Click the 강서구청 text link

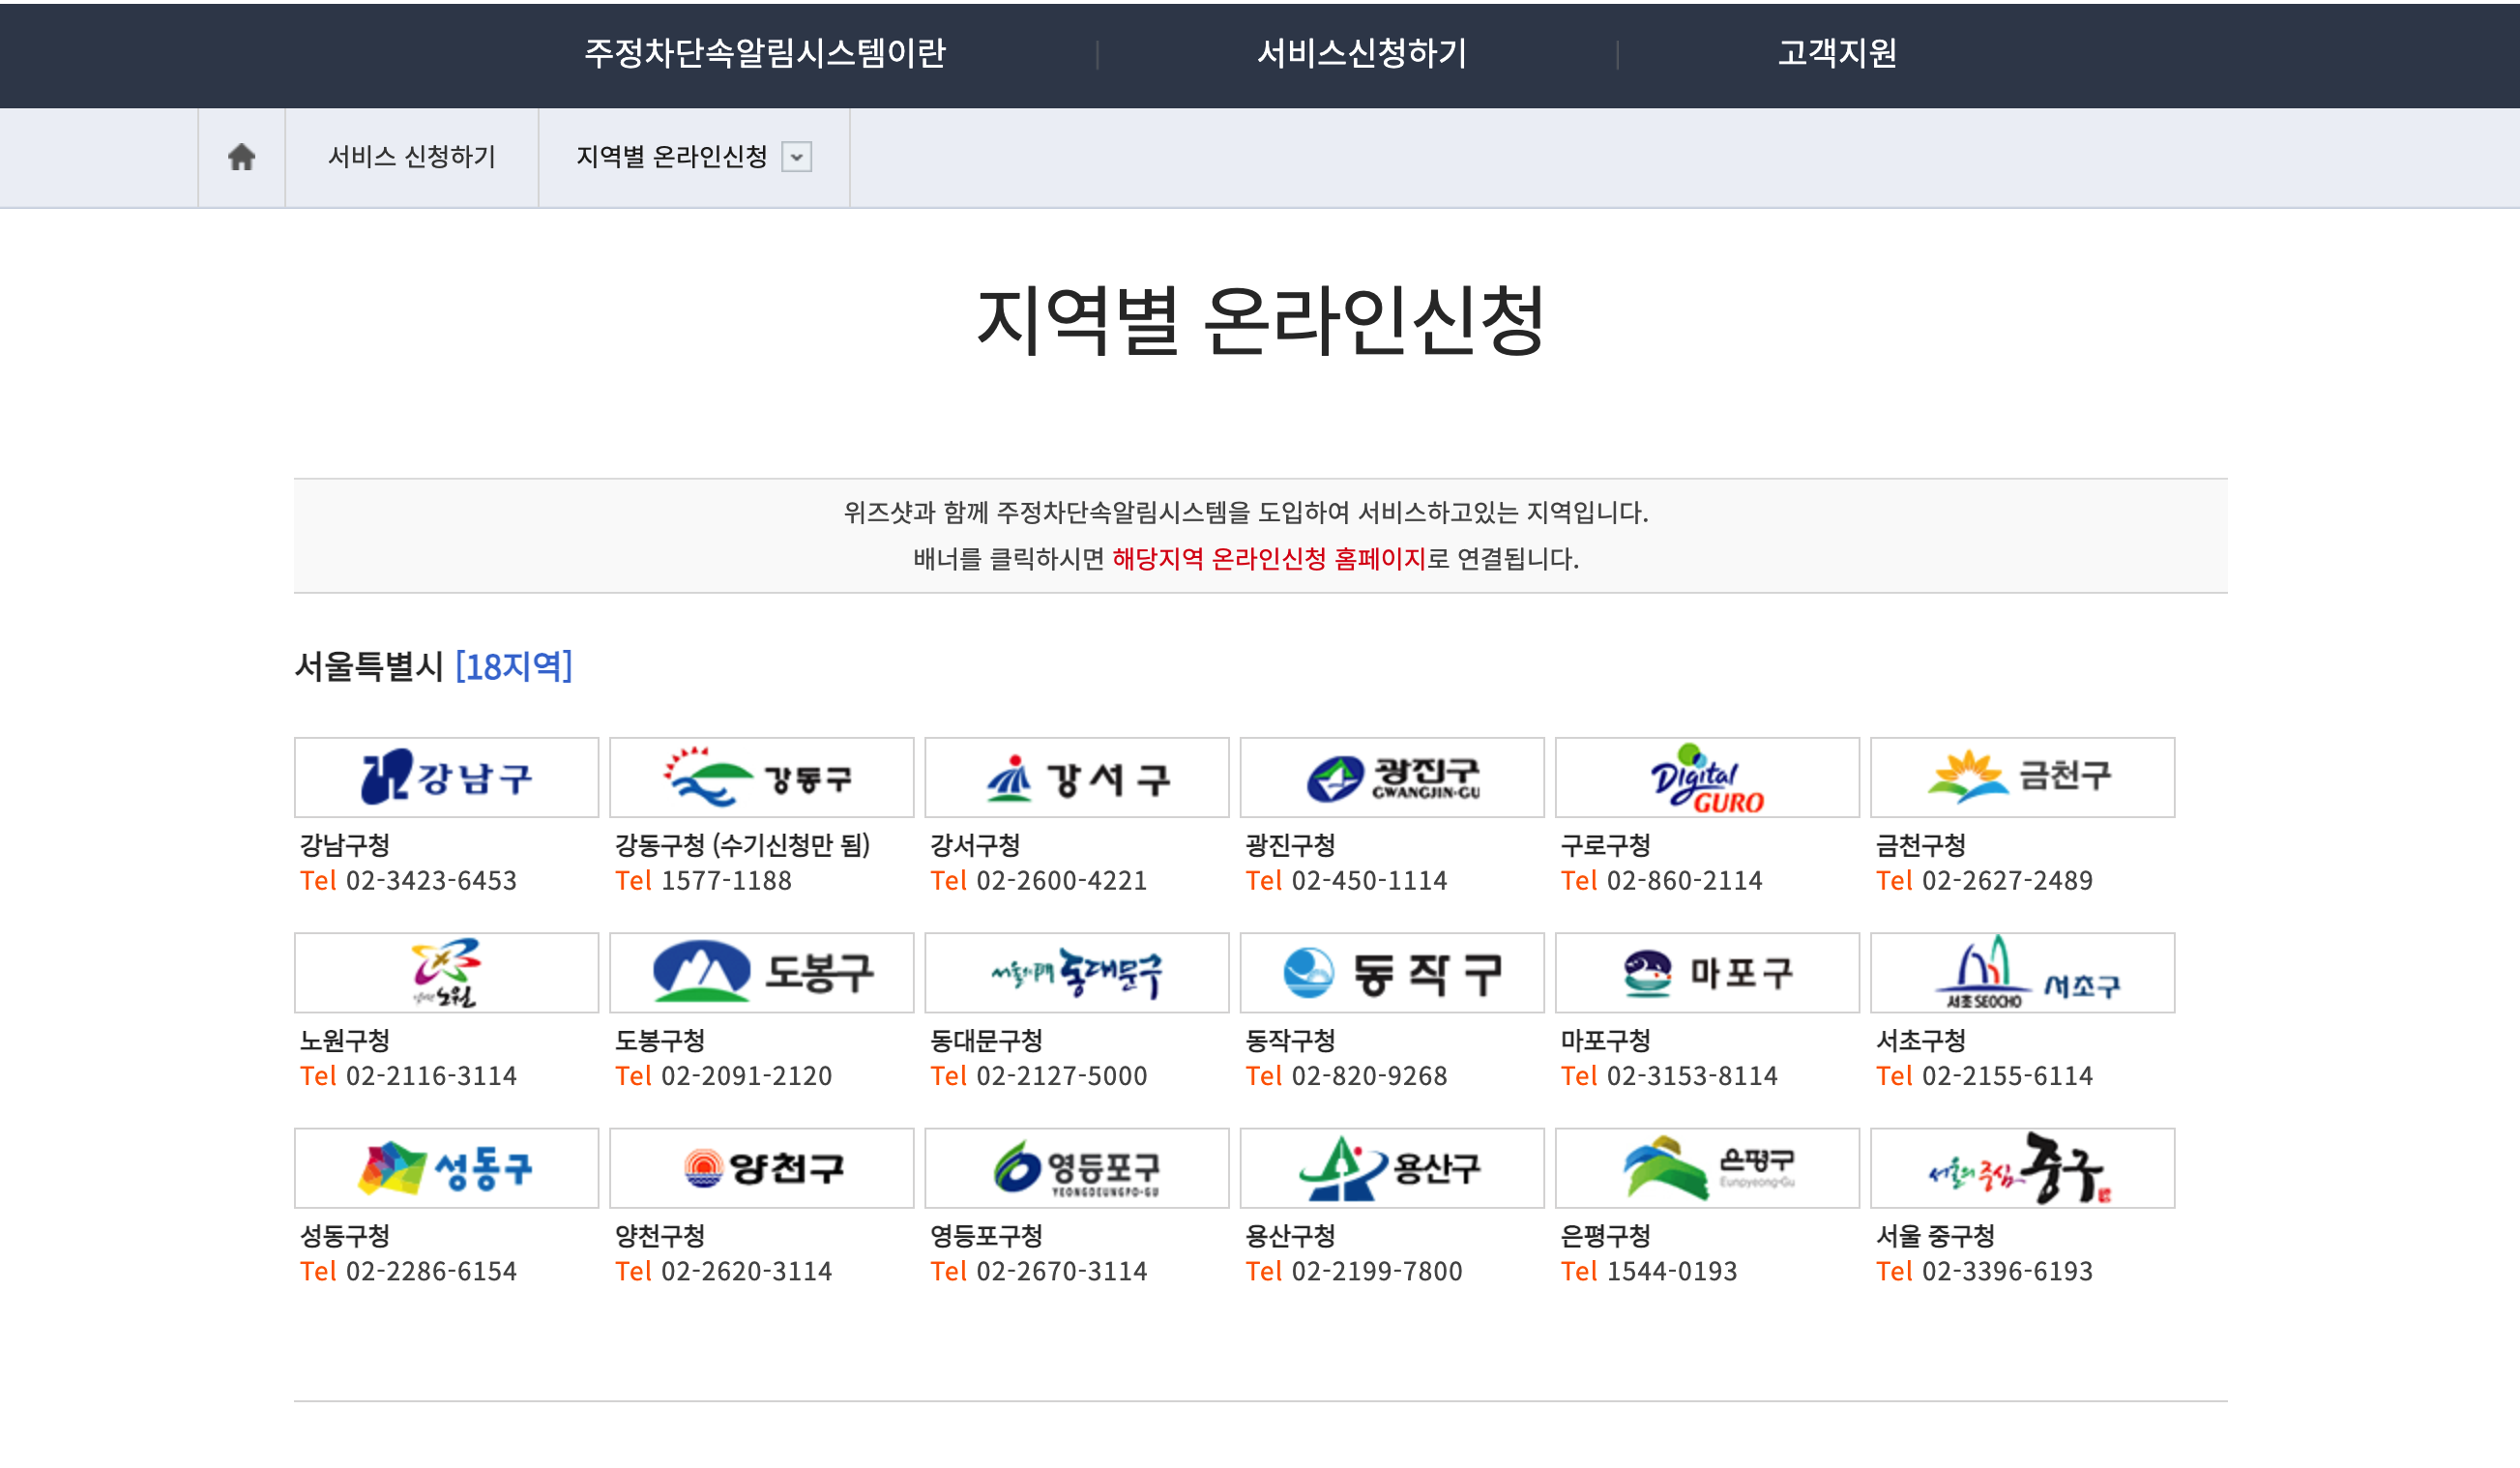click(975, 845)
